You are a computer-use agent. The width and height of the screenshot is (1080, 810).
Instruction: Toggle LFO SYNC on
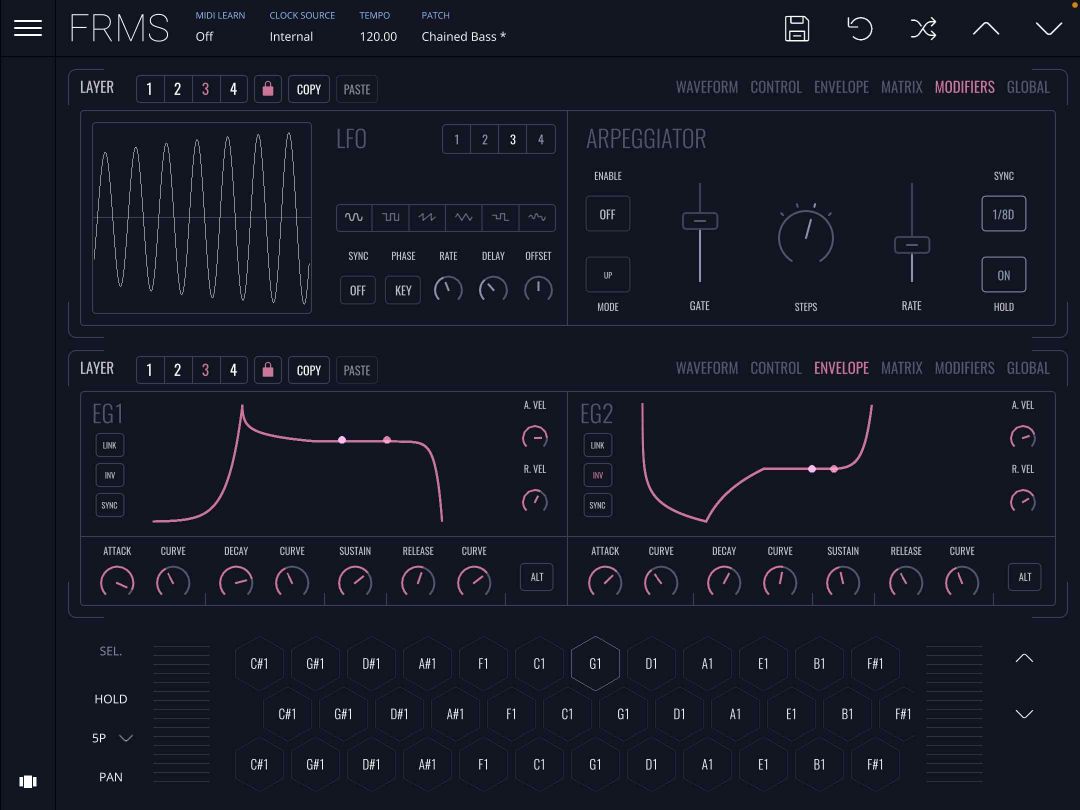[357, 290]
